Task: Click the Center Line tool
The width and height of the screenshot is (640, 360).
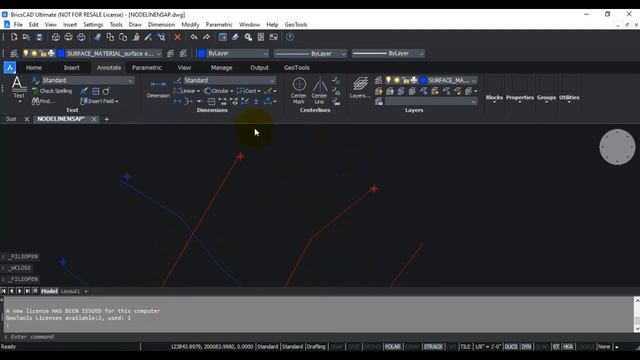Action: point(319,91)
